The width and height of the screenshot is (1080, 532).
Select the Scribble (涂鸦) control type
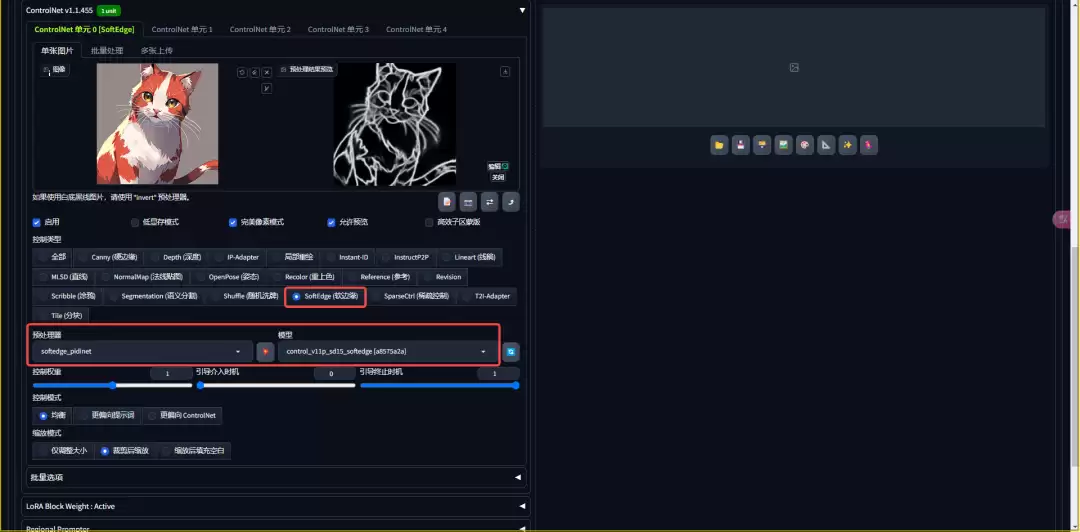tap(67, 296)
